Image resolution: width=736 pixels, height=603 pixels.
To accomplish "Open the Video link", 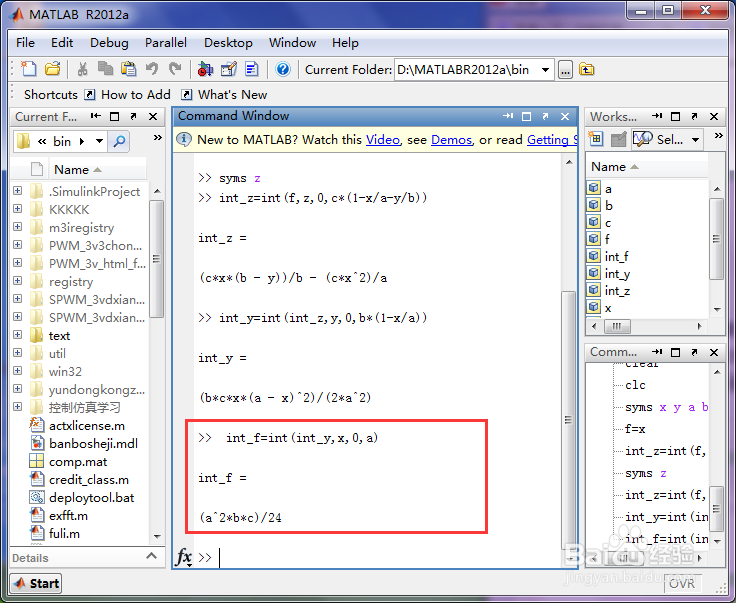I will click(x=383, y=140).
